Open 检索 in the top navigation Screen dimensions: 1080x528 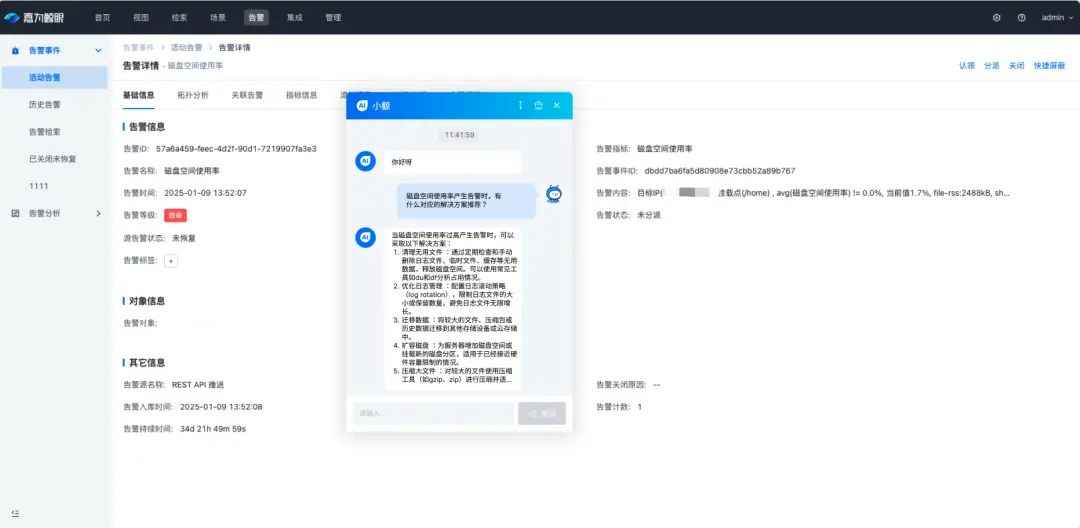pyautogui.click(x=179, y=18)
